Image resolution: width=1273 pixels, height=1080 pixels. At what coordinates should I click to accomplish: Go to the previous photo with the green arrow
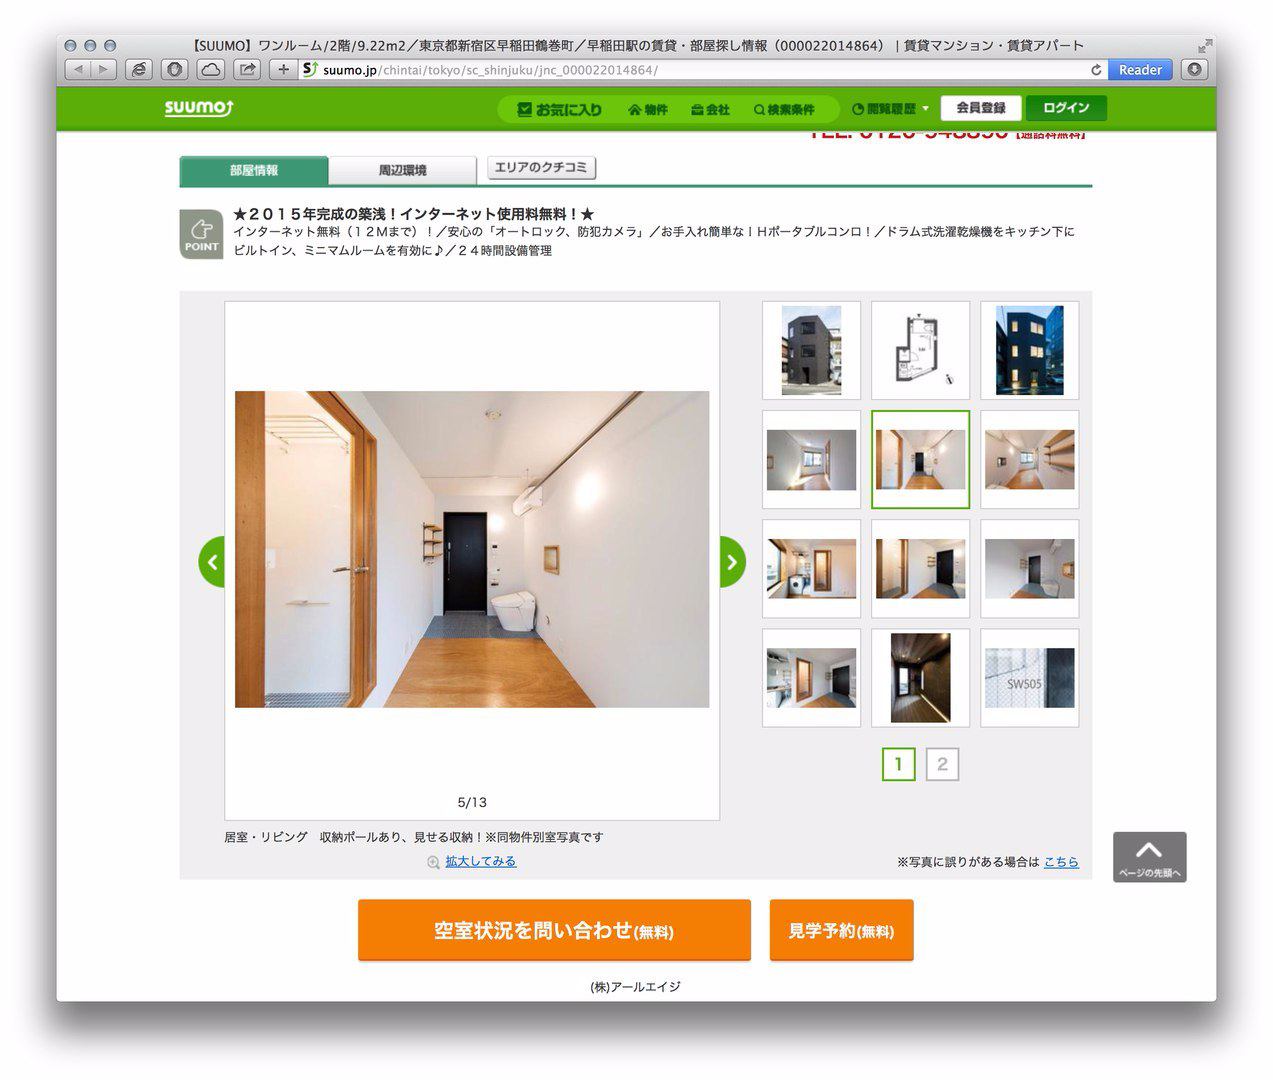point(211,562)
